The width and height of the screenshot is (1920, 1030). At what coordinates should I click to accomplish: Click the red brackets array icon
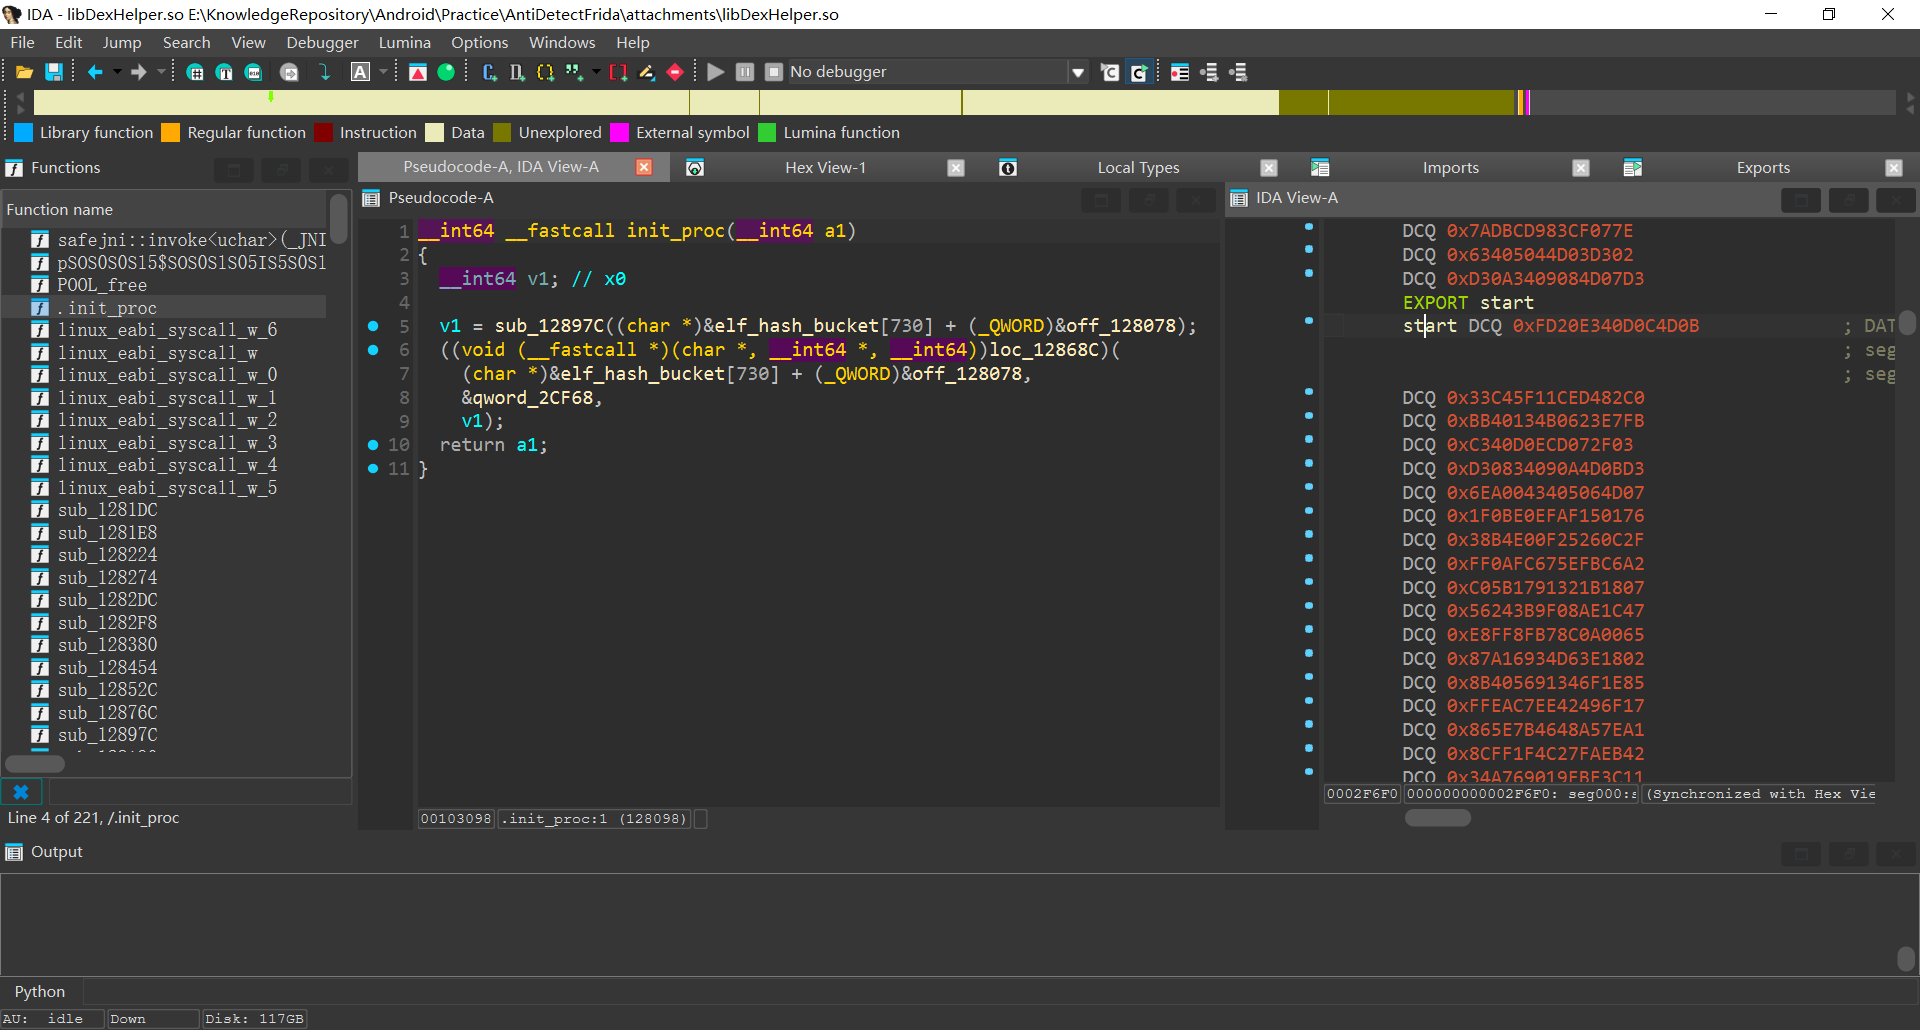pyautogui.click(x=618, y=72)
